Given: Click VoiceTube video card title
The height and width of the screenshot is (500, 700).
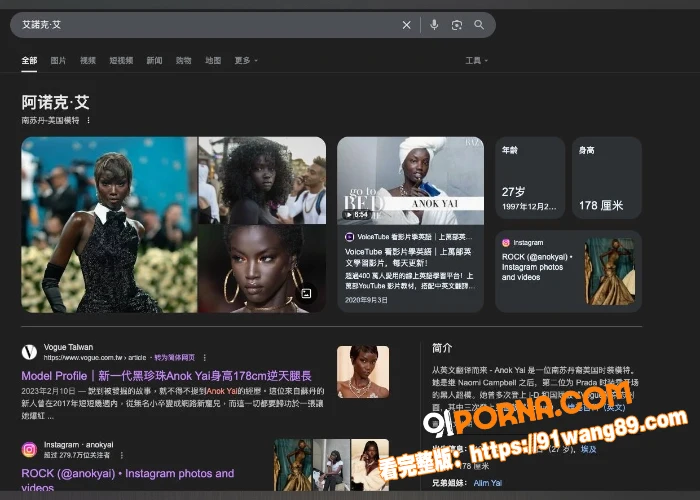Looking at the screenshot, I should coord(408,257).
